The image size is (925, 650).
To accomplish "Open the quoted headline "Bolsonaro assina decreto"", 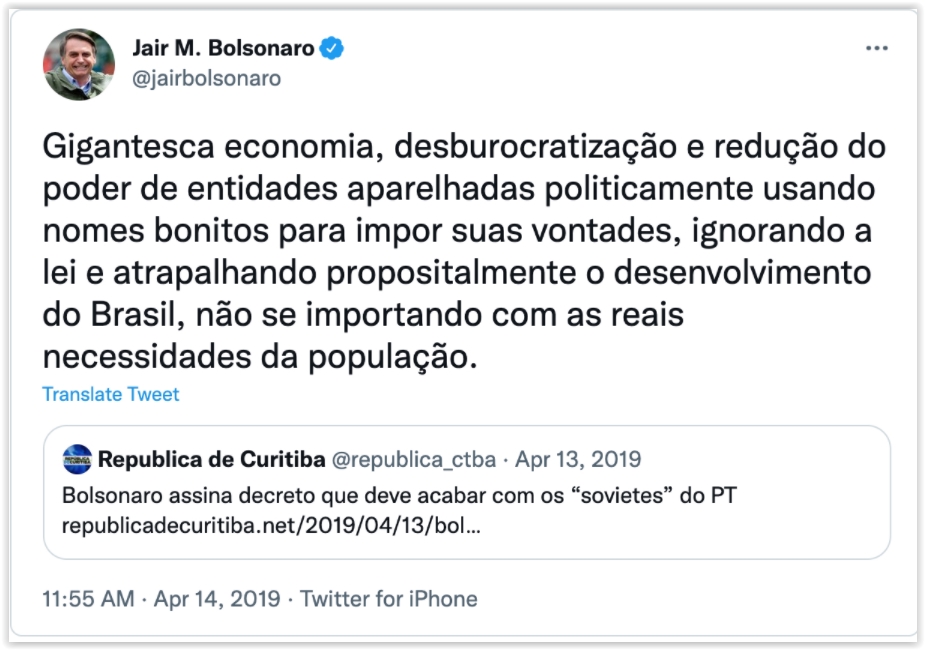I will coord(400,495).
